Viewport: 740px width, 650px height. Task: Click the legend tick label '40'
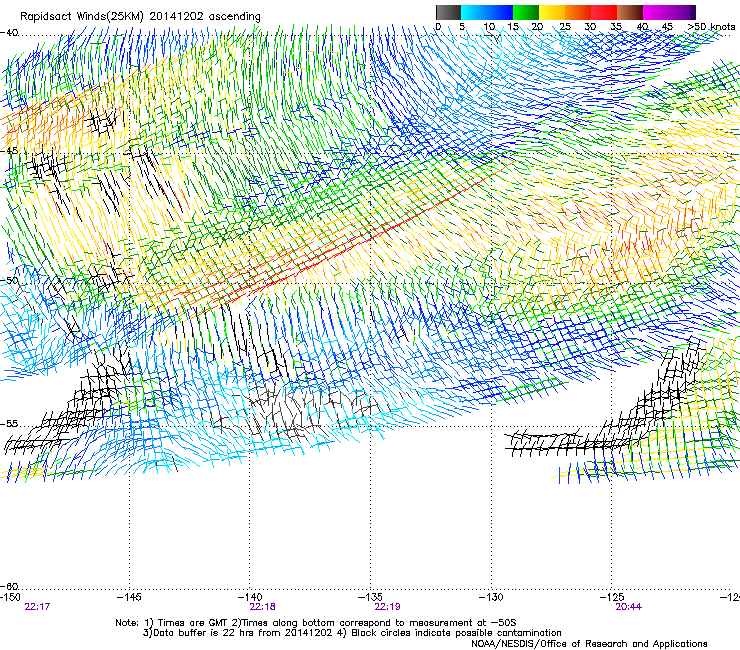[642, 27]
